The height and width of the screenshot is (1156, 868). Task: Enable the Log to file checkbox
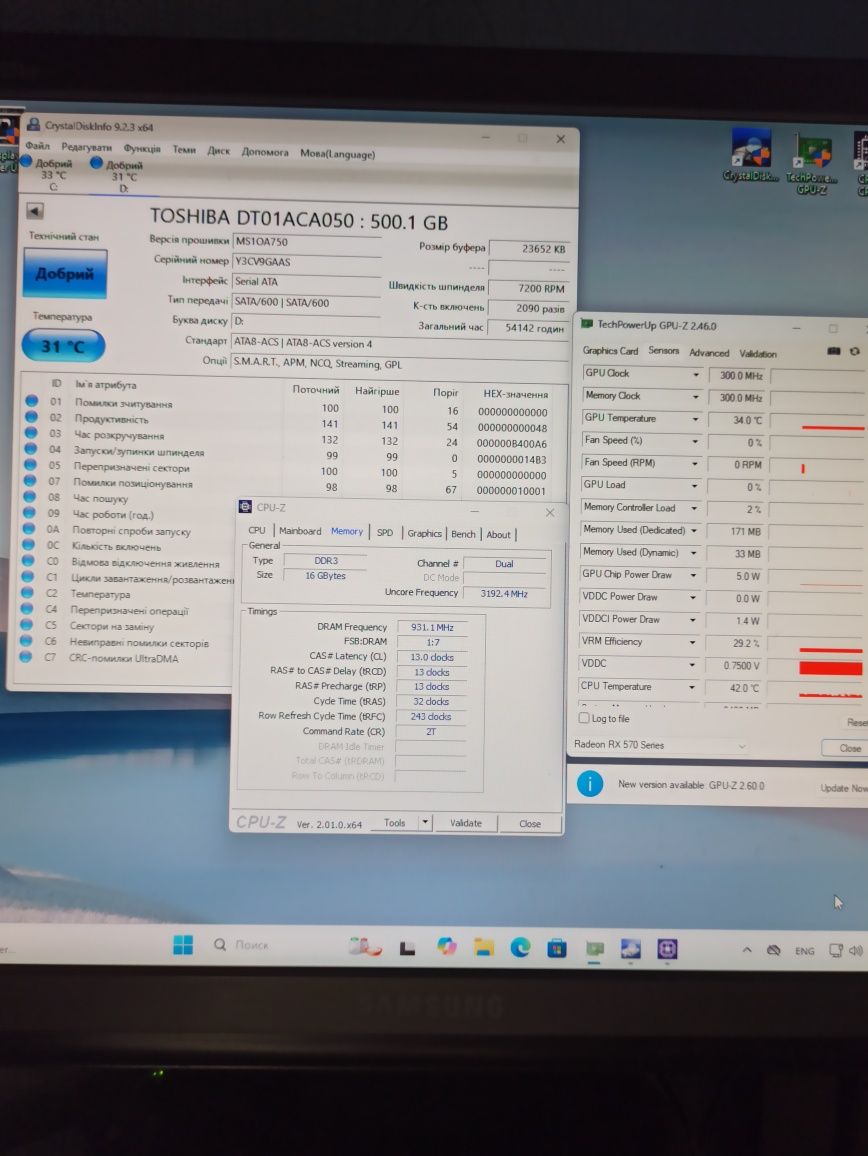click(584, 717)
